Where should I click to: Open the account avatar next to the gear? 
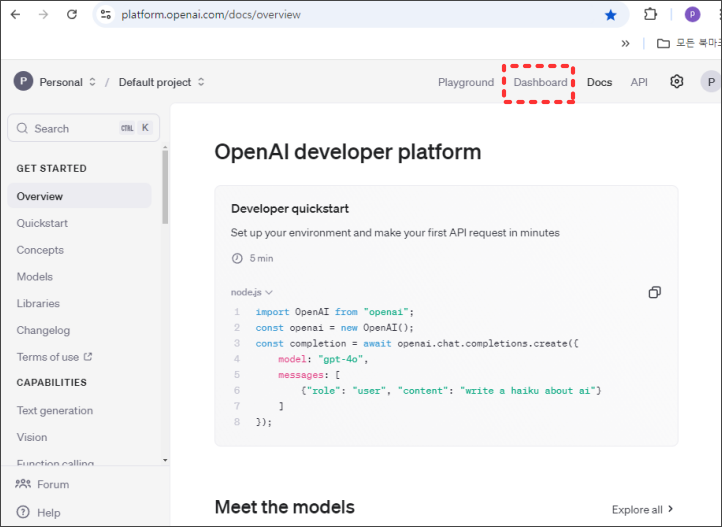[x=711, y=82]
